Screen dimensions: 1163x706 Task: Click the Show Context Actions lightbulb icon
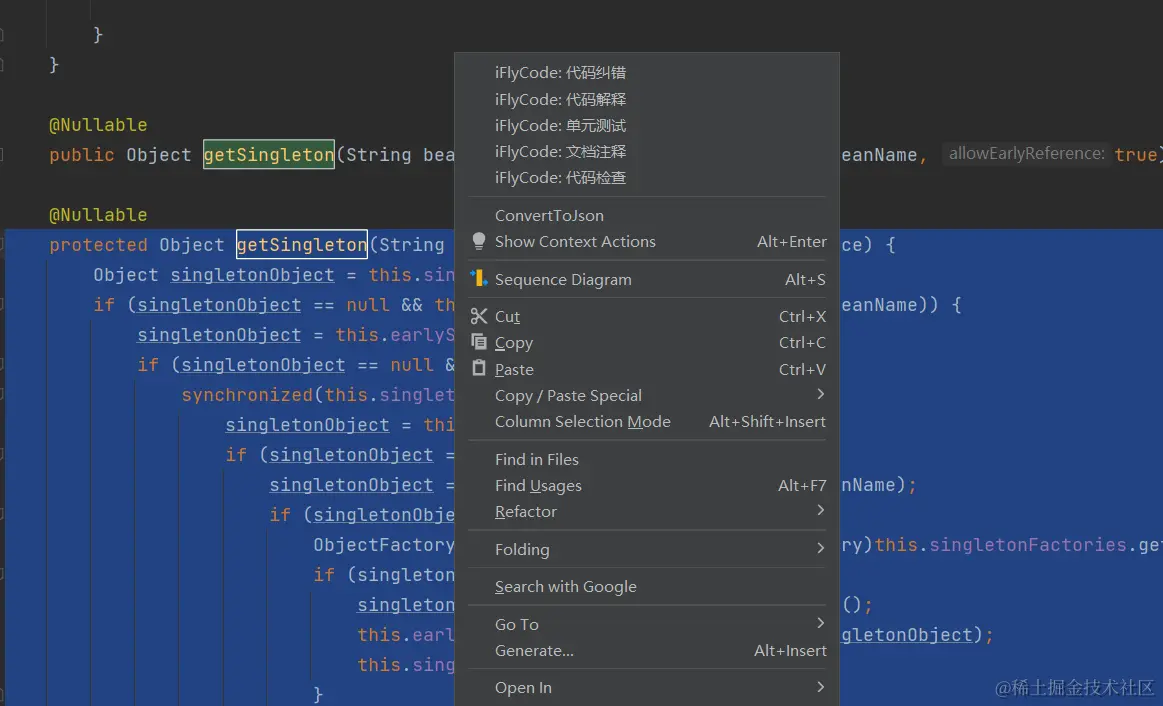(x=479, y=241)
